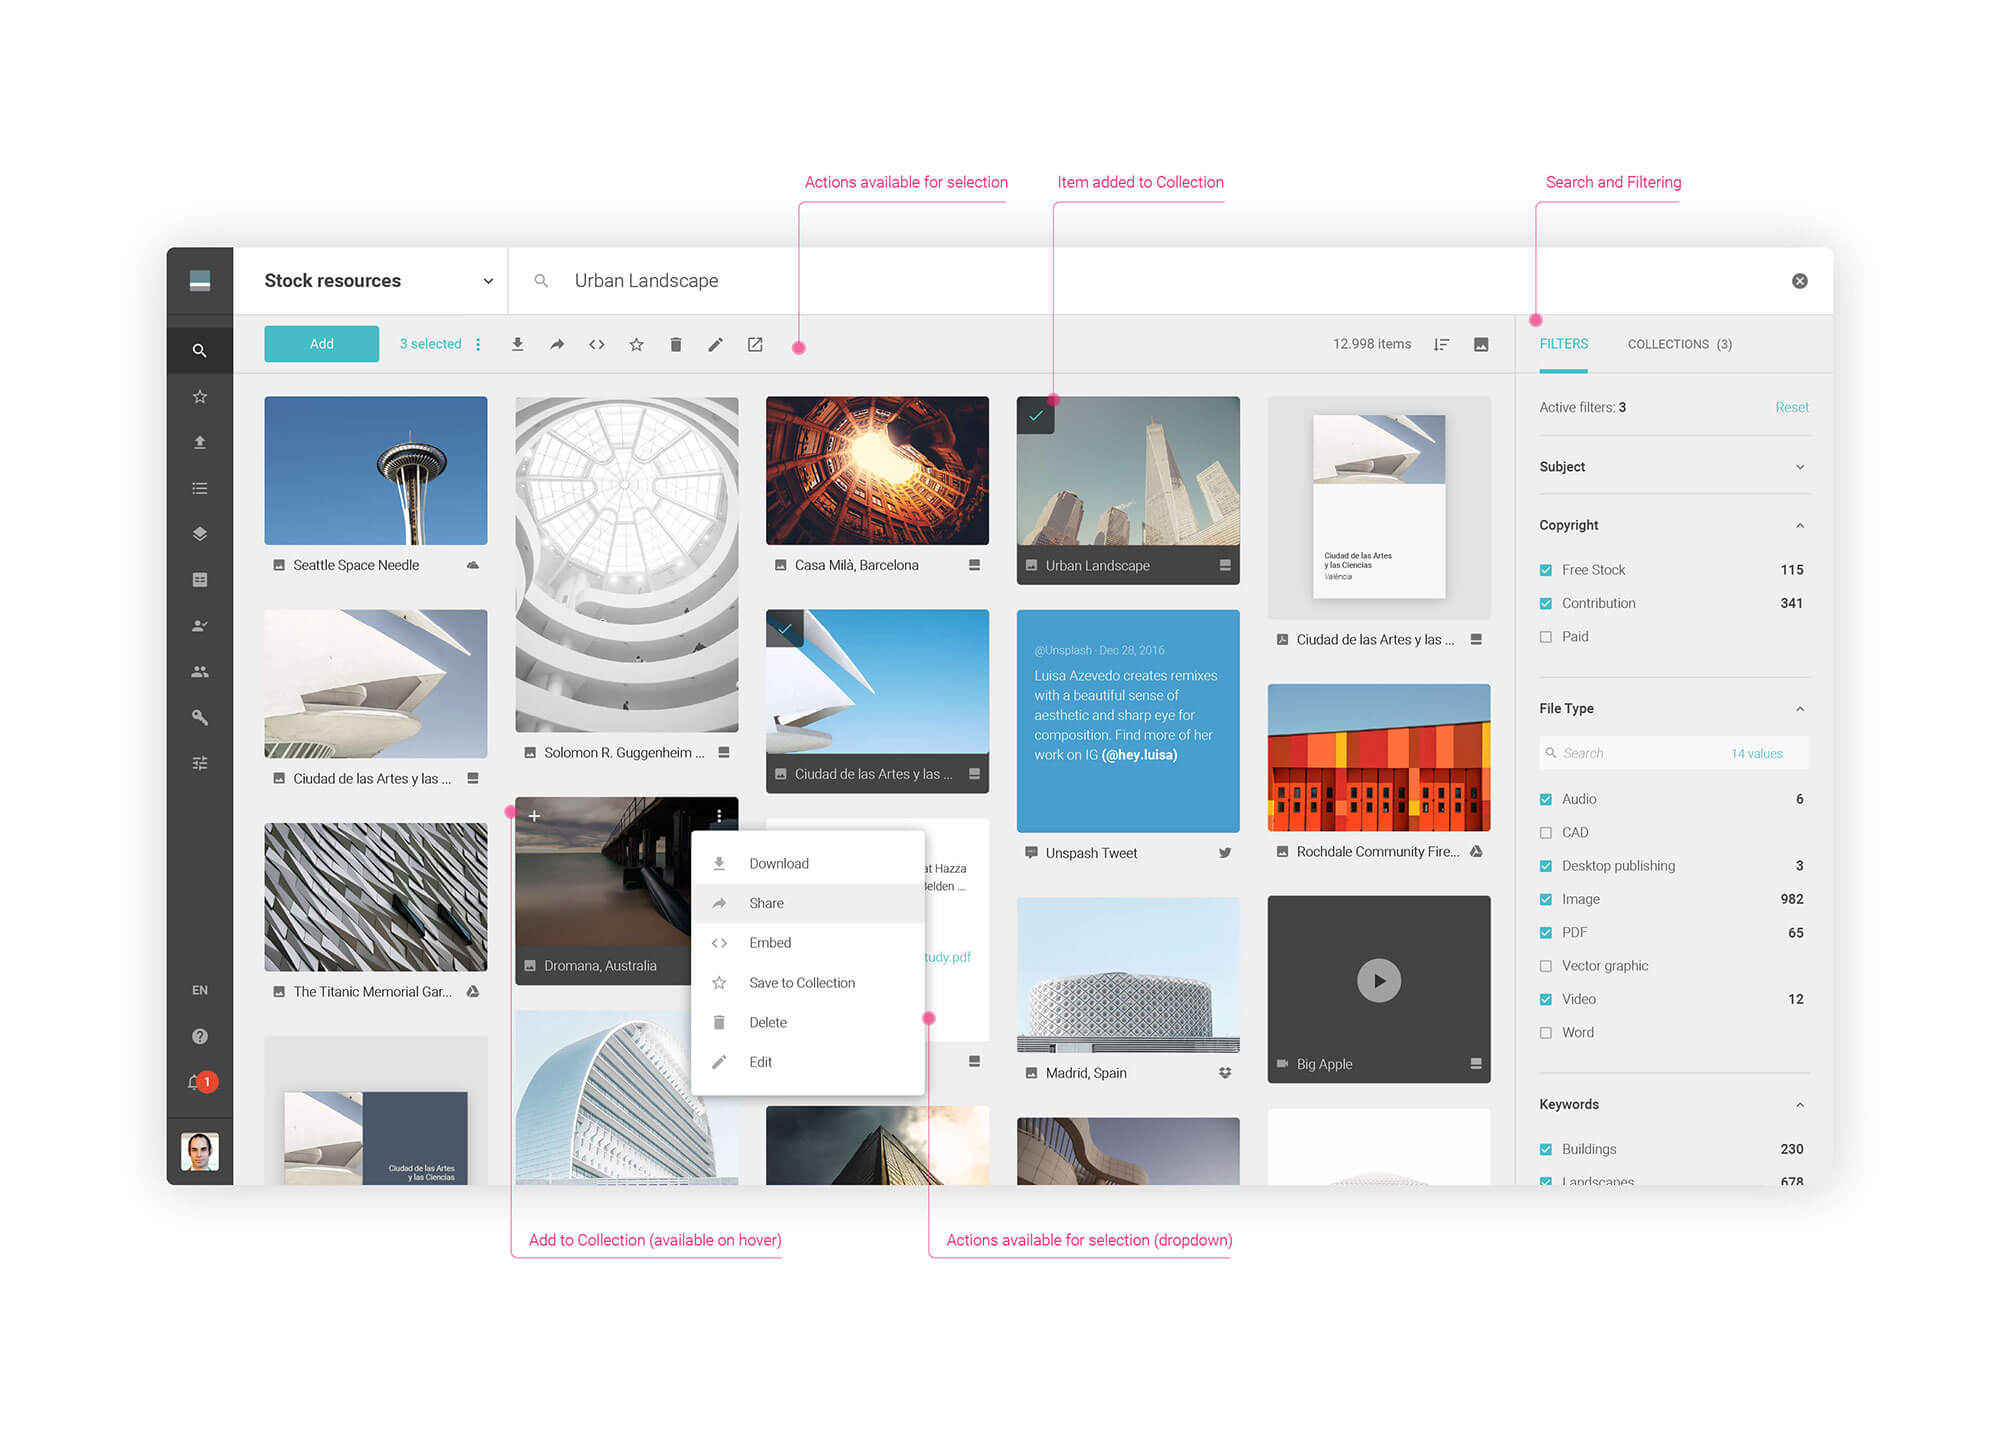
Task: Open the help question mark icon
Action: (x=200, y=1036)
